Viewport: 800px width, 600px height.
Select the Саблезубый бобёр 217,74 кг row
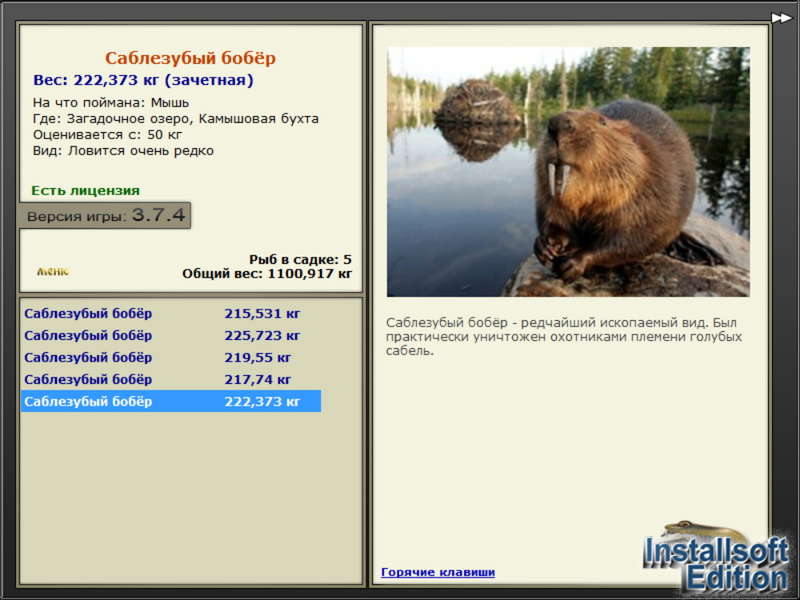tap(171, 379)
